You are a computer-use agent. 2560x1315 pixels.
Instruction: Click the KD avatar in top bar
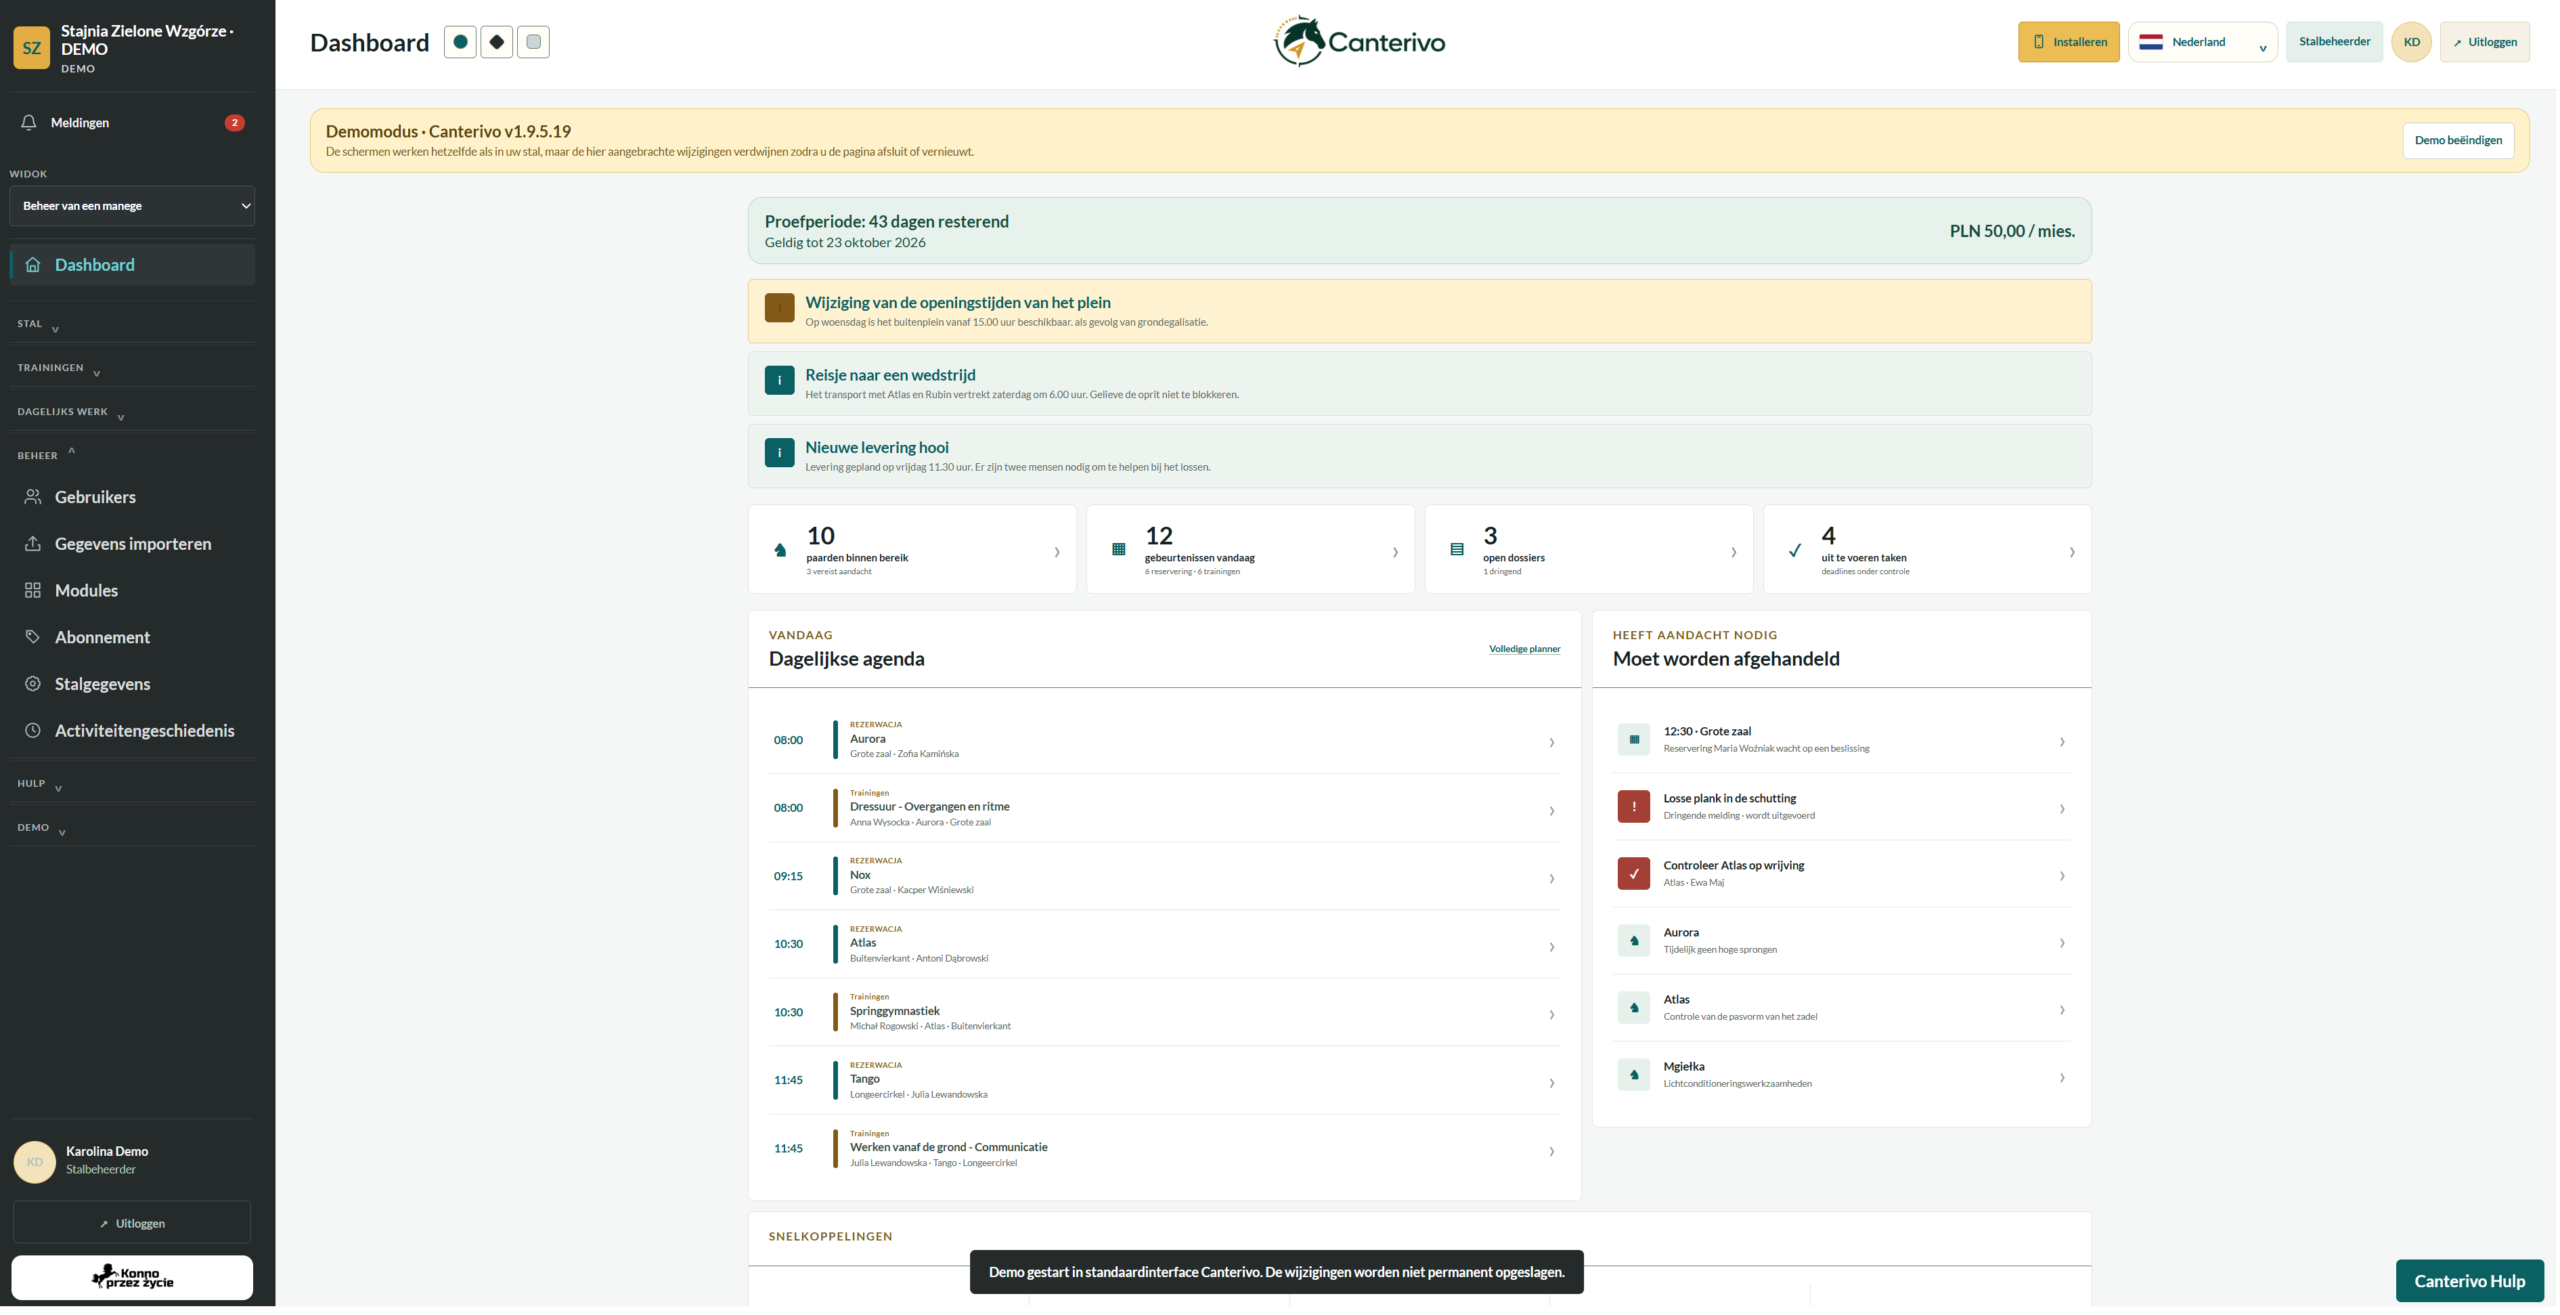pyautogui.click(x=2413, y=42)
